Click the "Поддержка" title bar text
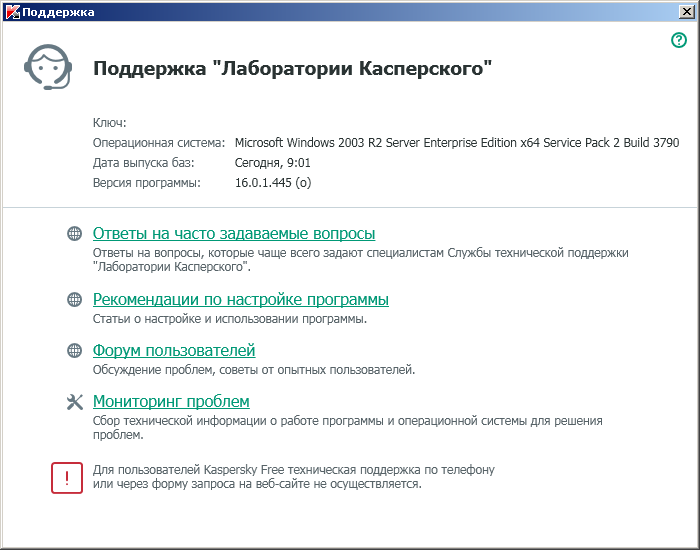The height and width of the screenshot is (550, 700). (58, 12)
